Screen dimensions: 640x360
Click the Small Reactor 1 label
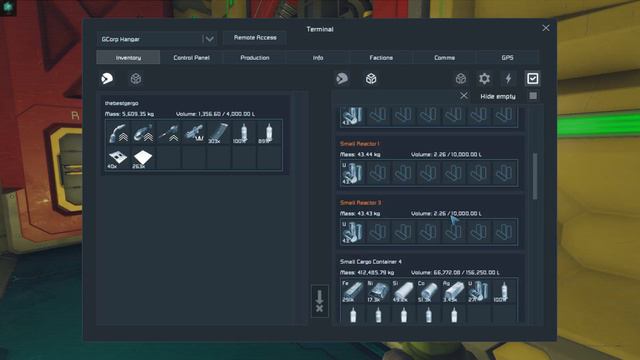pos(360,144)
